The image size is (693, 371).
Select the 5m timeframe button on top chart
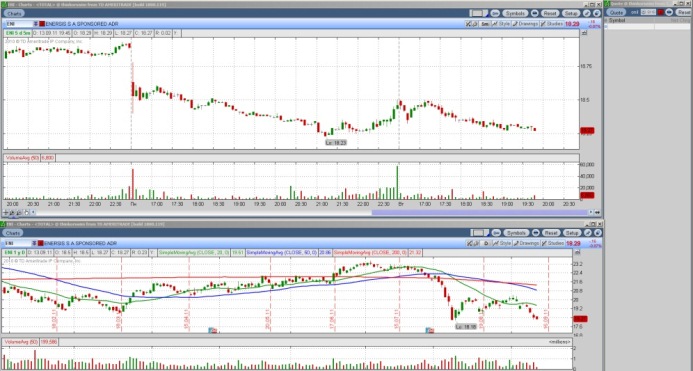click(x=485, y=24)
